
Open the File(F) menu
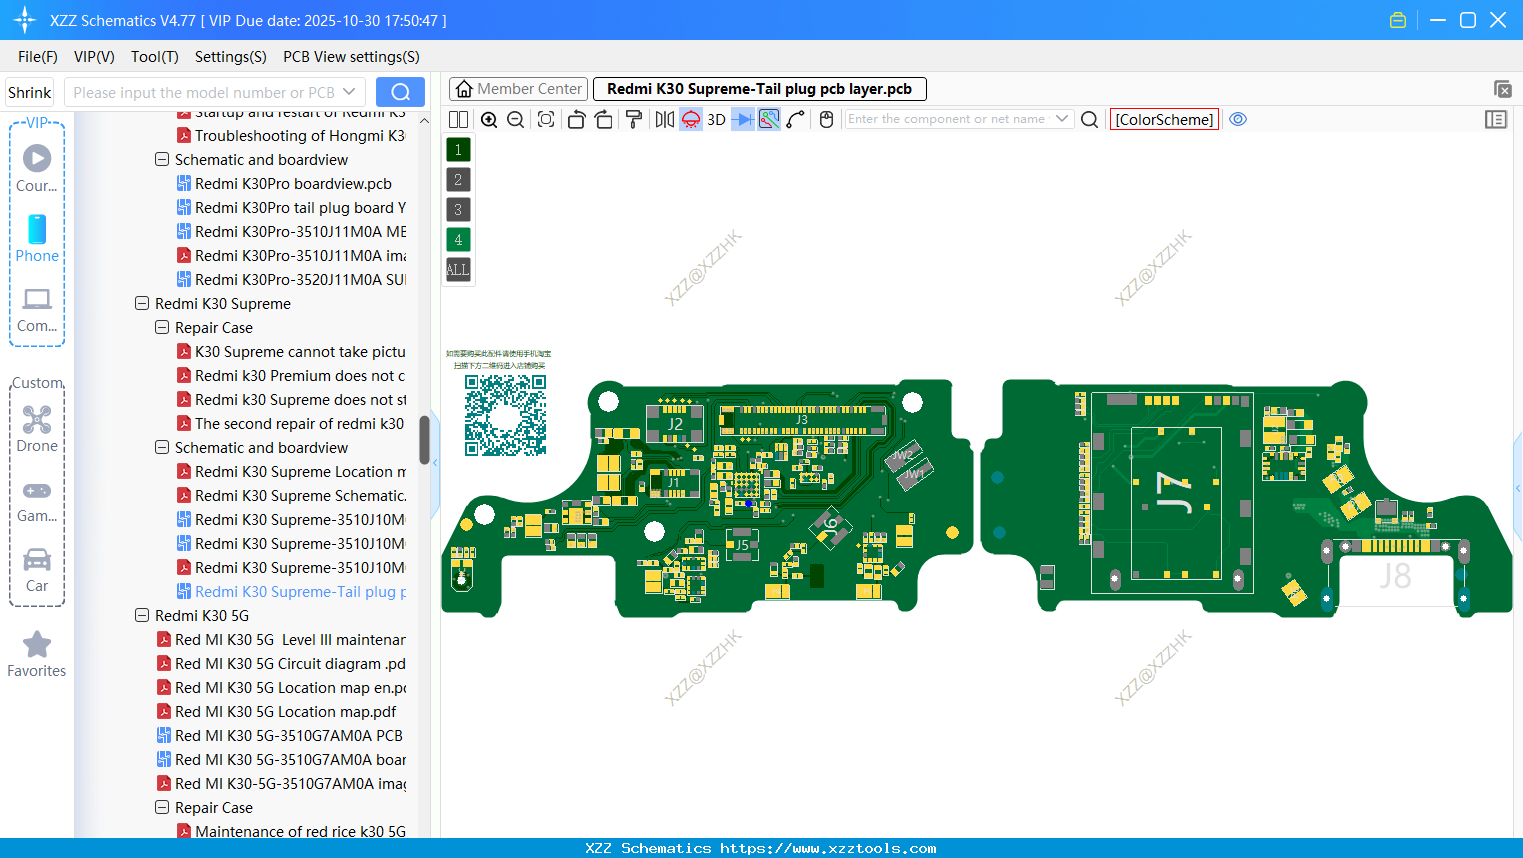pyautogui.click(x=38, y=57)
